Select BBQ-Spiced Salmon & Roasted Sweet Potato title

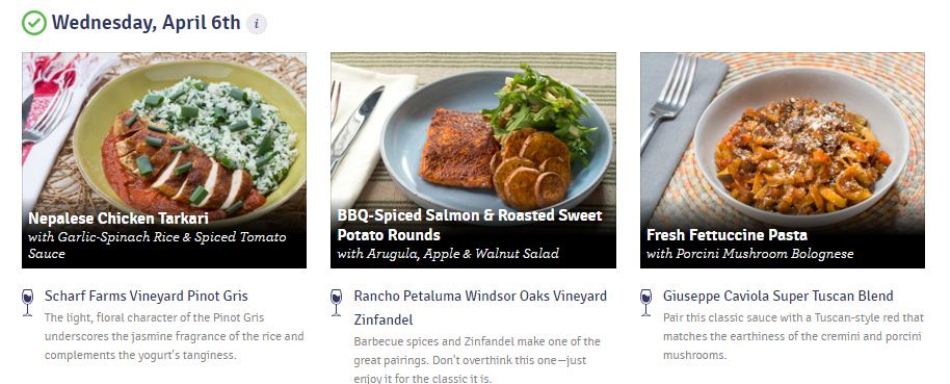(470, 225)
